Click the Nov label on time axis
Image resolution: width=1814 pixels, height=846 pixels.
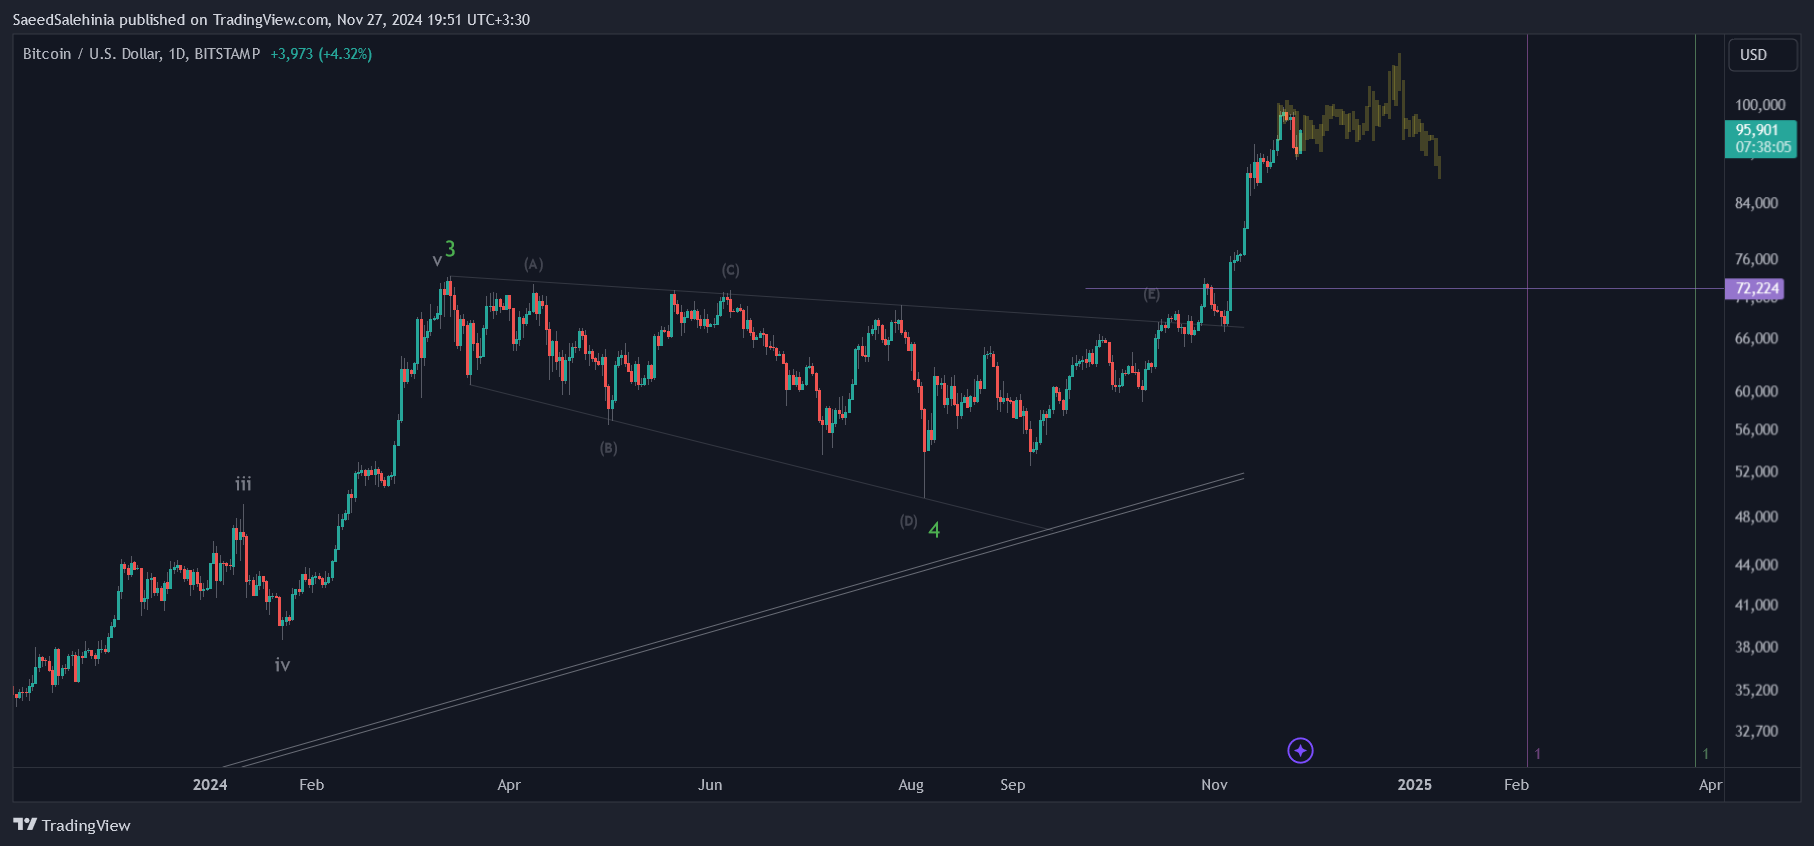click(x=1214, y=785)
